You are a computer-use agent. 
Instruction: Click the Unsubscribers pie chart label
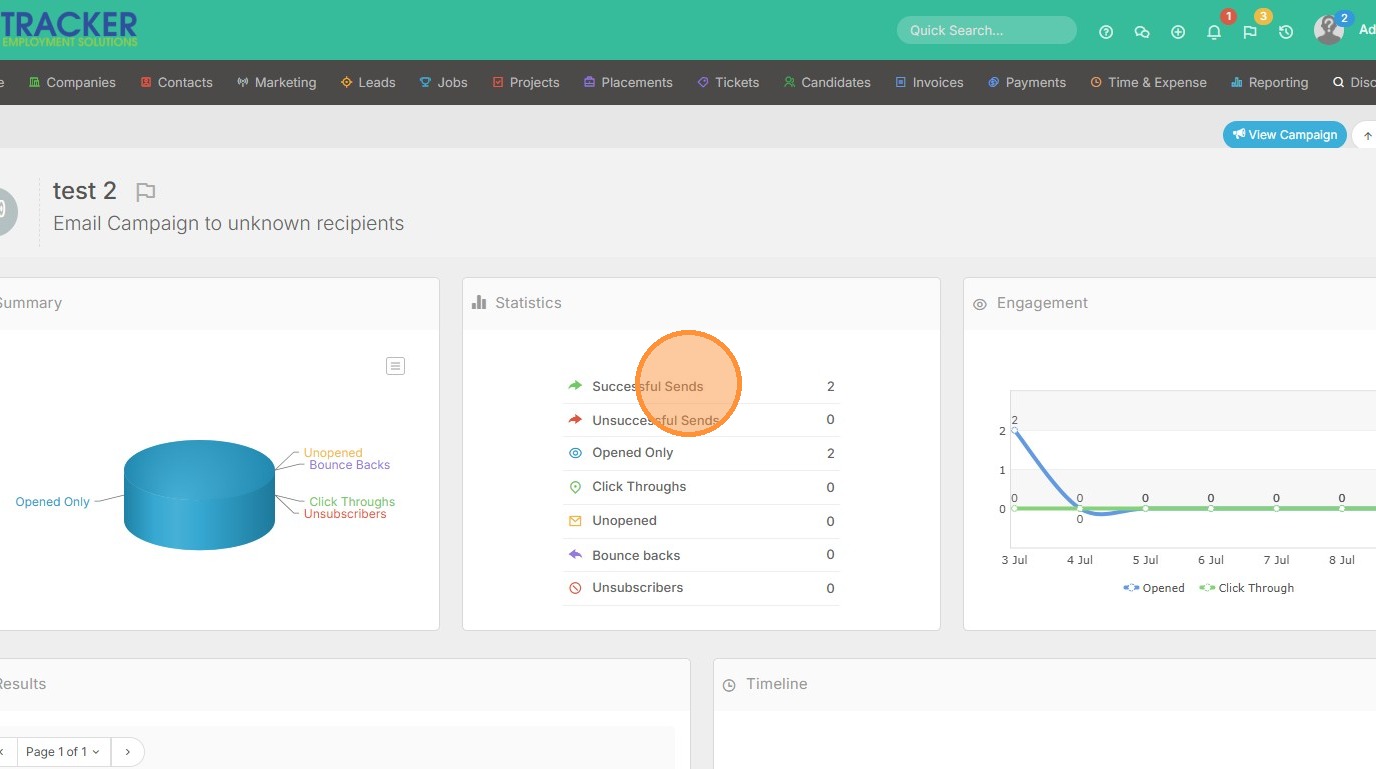click(345, 514)
